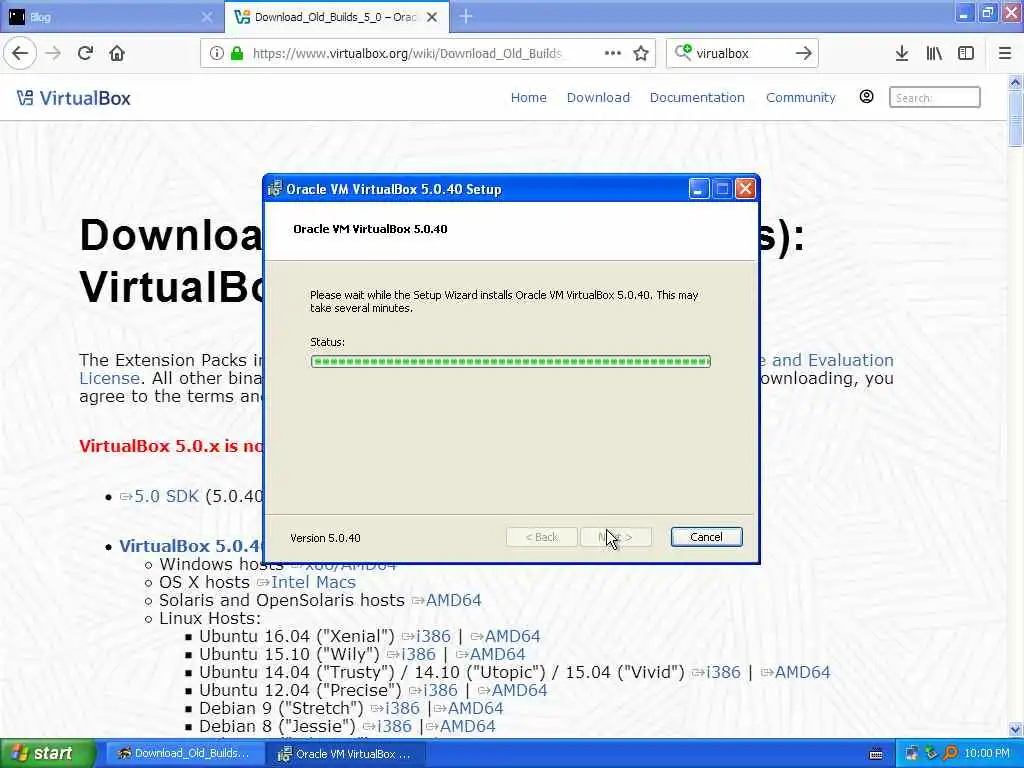Open a new tab with the plus icon
This screenshot has height=768, width=1024.
(466, 16)
